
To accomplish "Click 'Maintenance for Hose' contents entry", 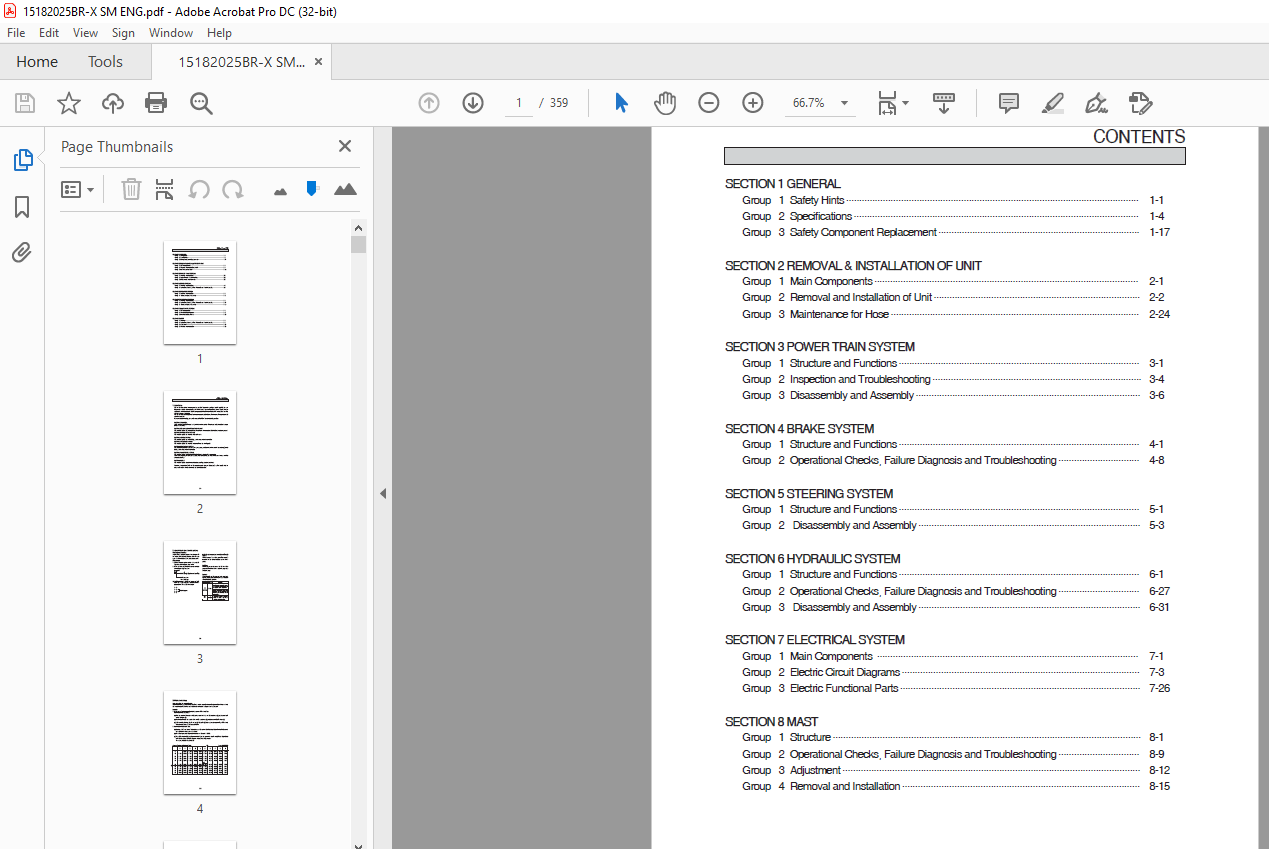I will (839, 314).
